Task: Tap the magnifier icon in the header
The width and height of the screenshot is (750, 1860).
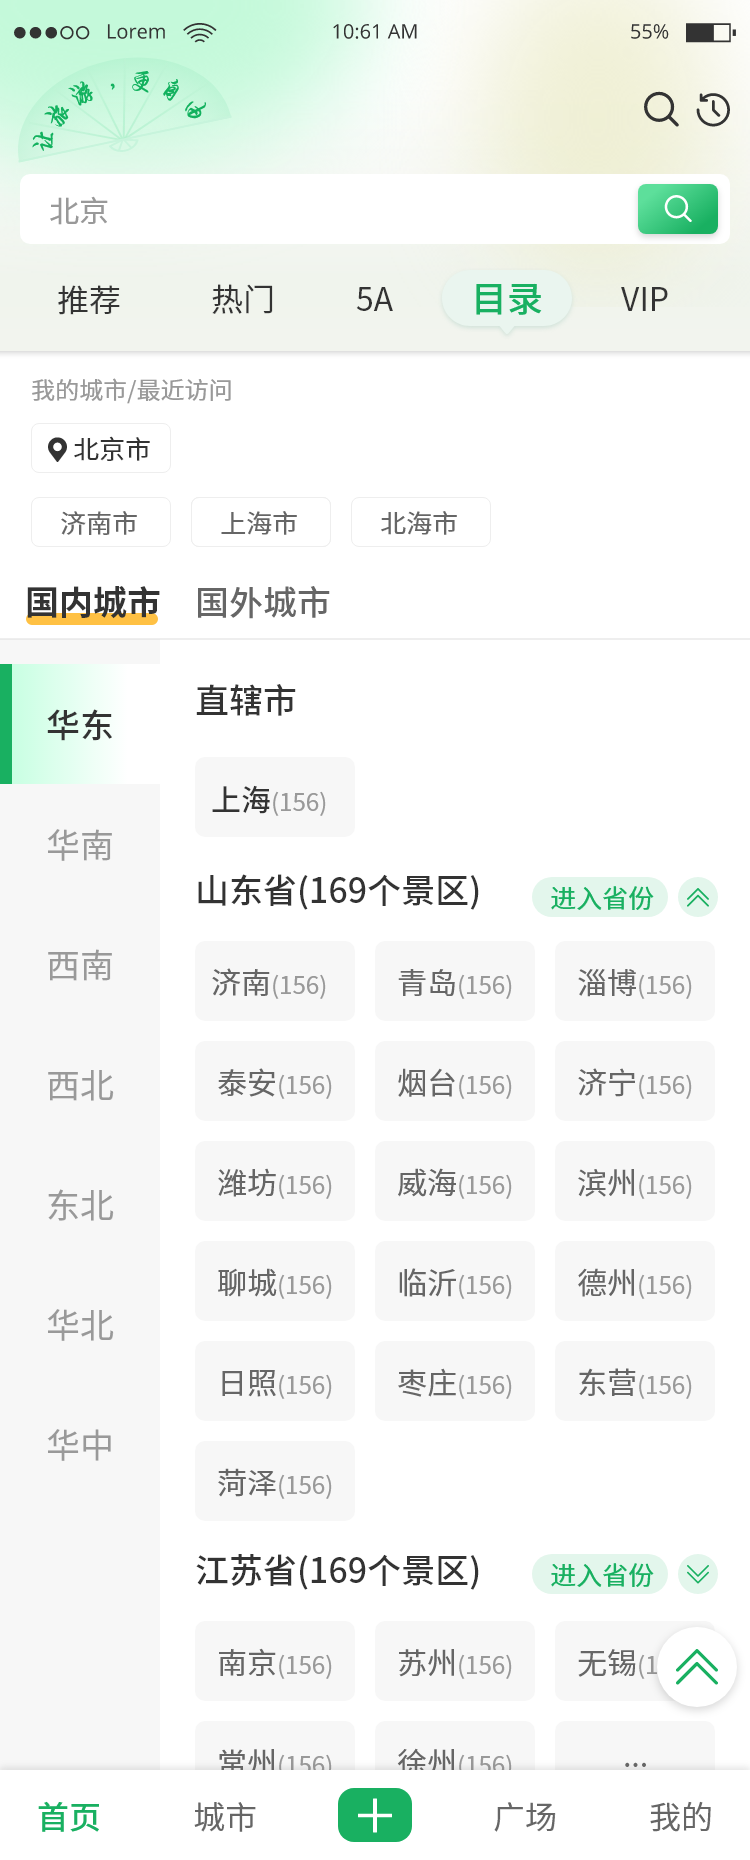Action: (x=660, y=109)
